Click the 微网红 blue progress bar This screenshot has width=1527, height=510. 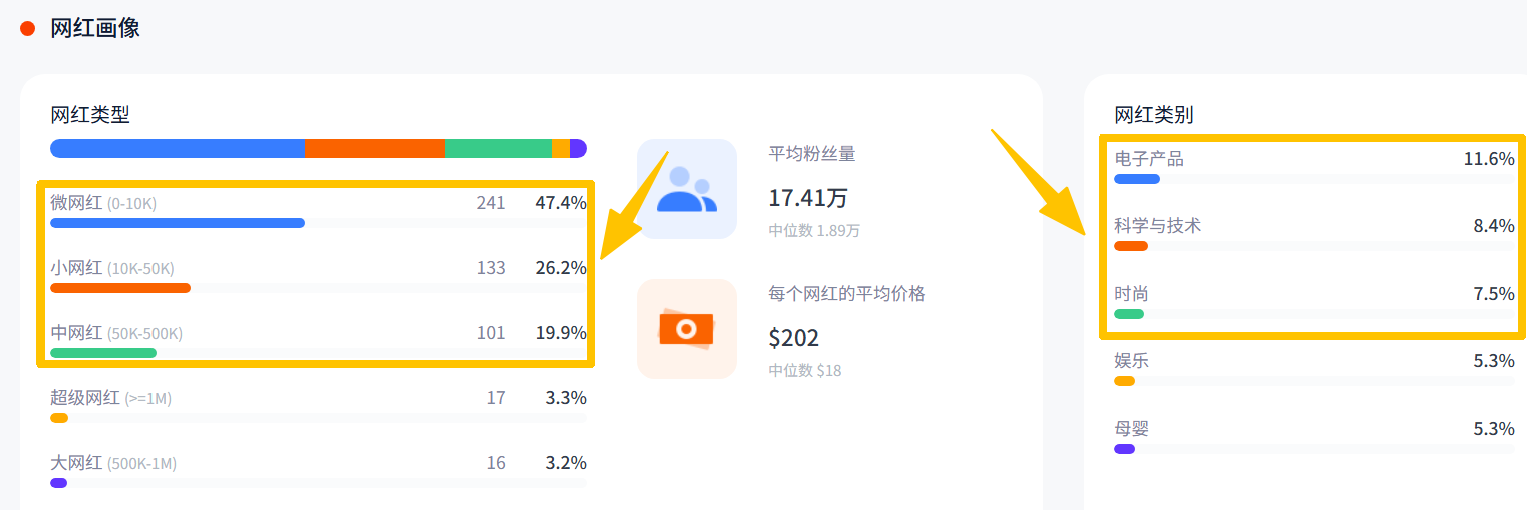(x=177, y=223)
